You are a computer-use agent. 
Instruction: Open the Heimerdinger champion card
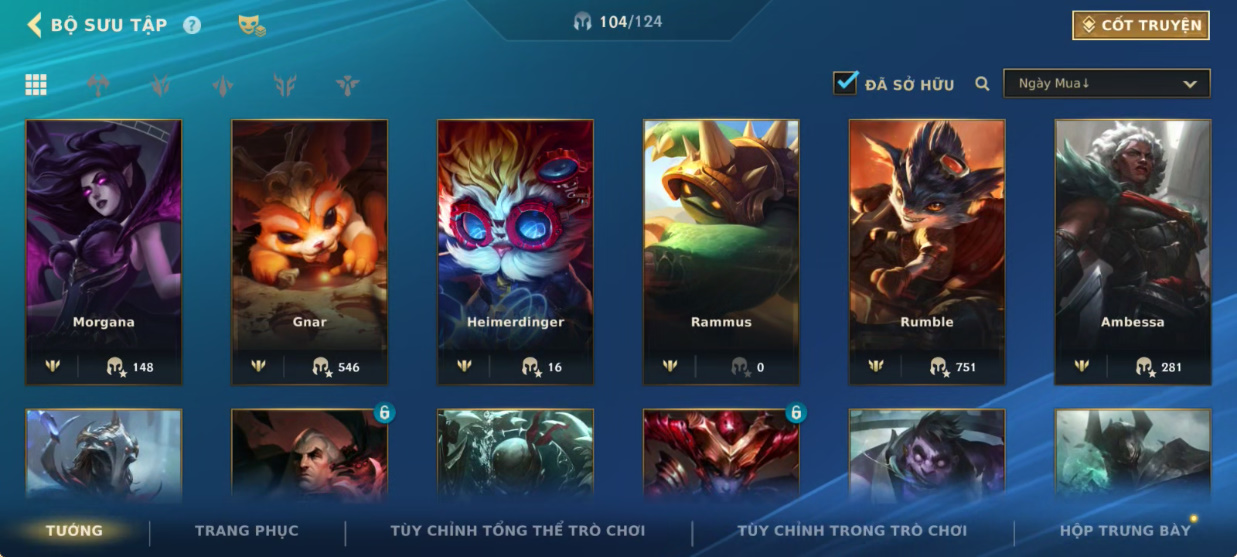tap(515, 252)
